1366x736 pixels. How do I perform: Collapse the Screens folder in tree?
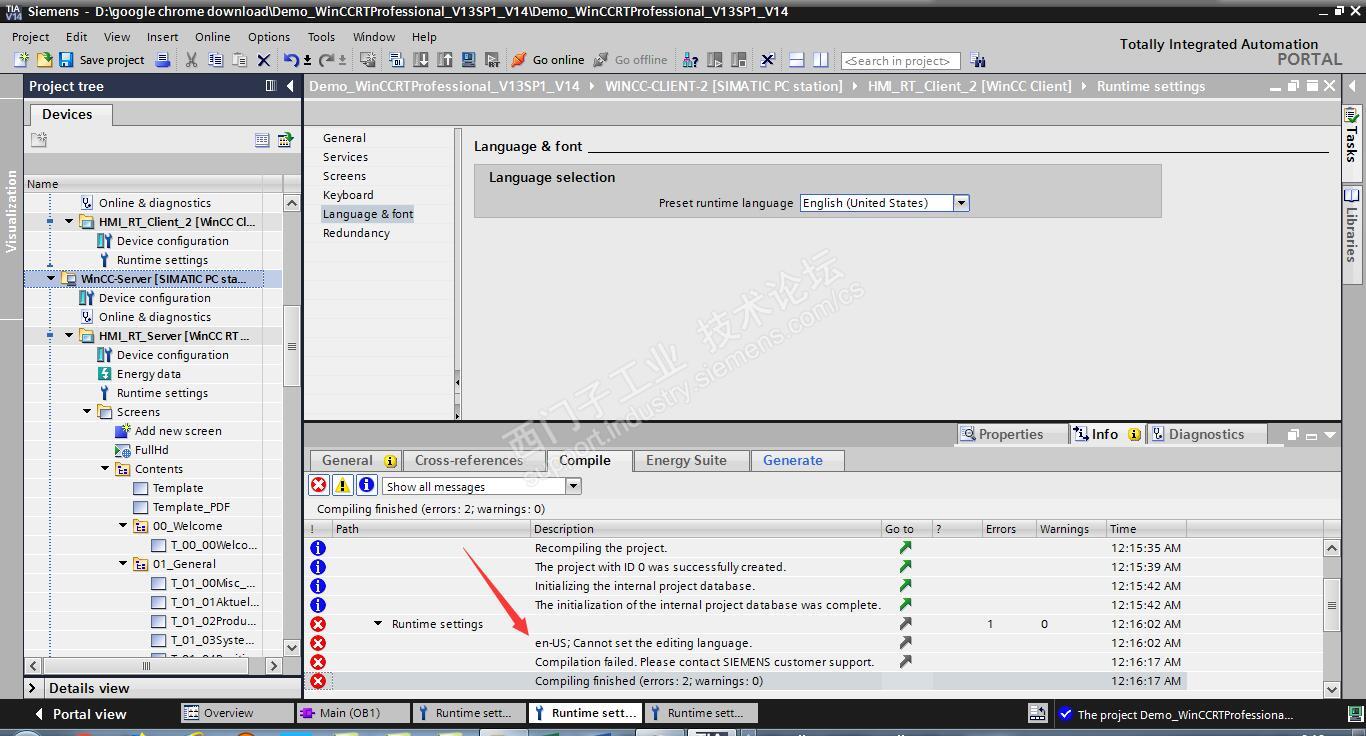click(87, 412)
